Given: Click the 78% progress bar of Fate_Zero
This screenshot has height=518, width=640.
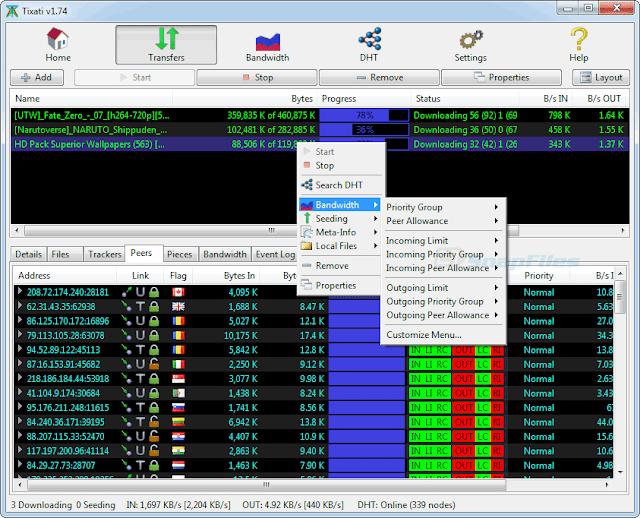Looking at the screenshot, I should (x=364, y=115).
